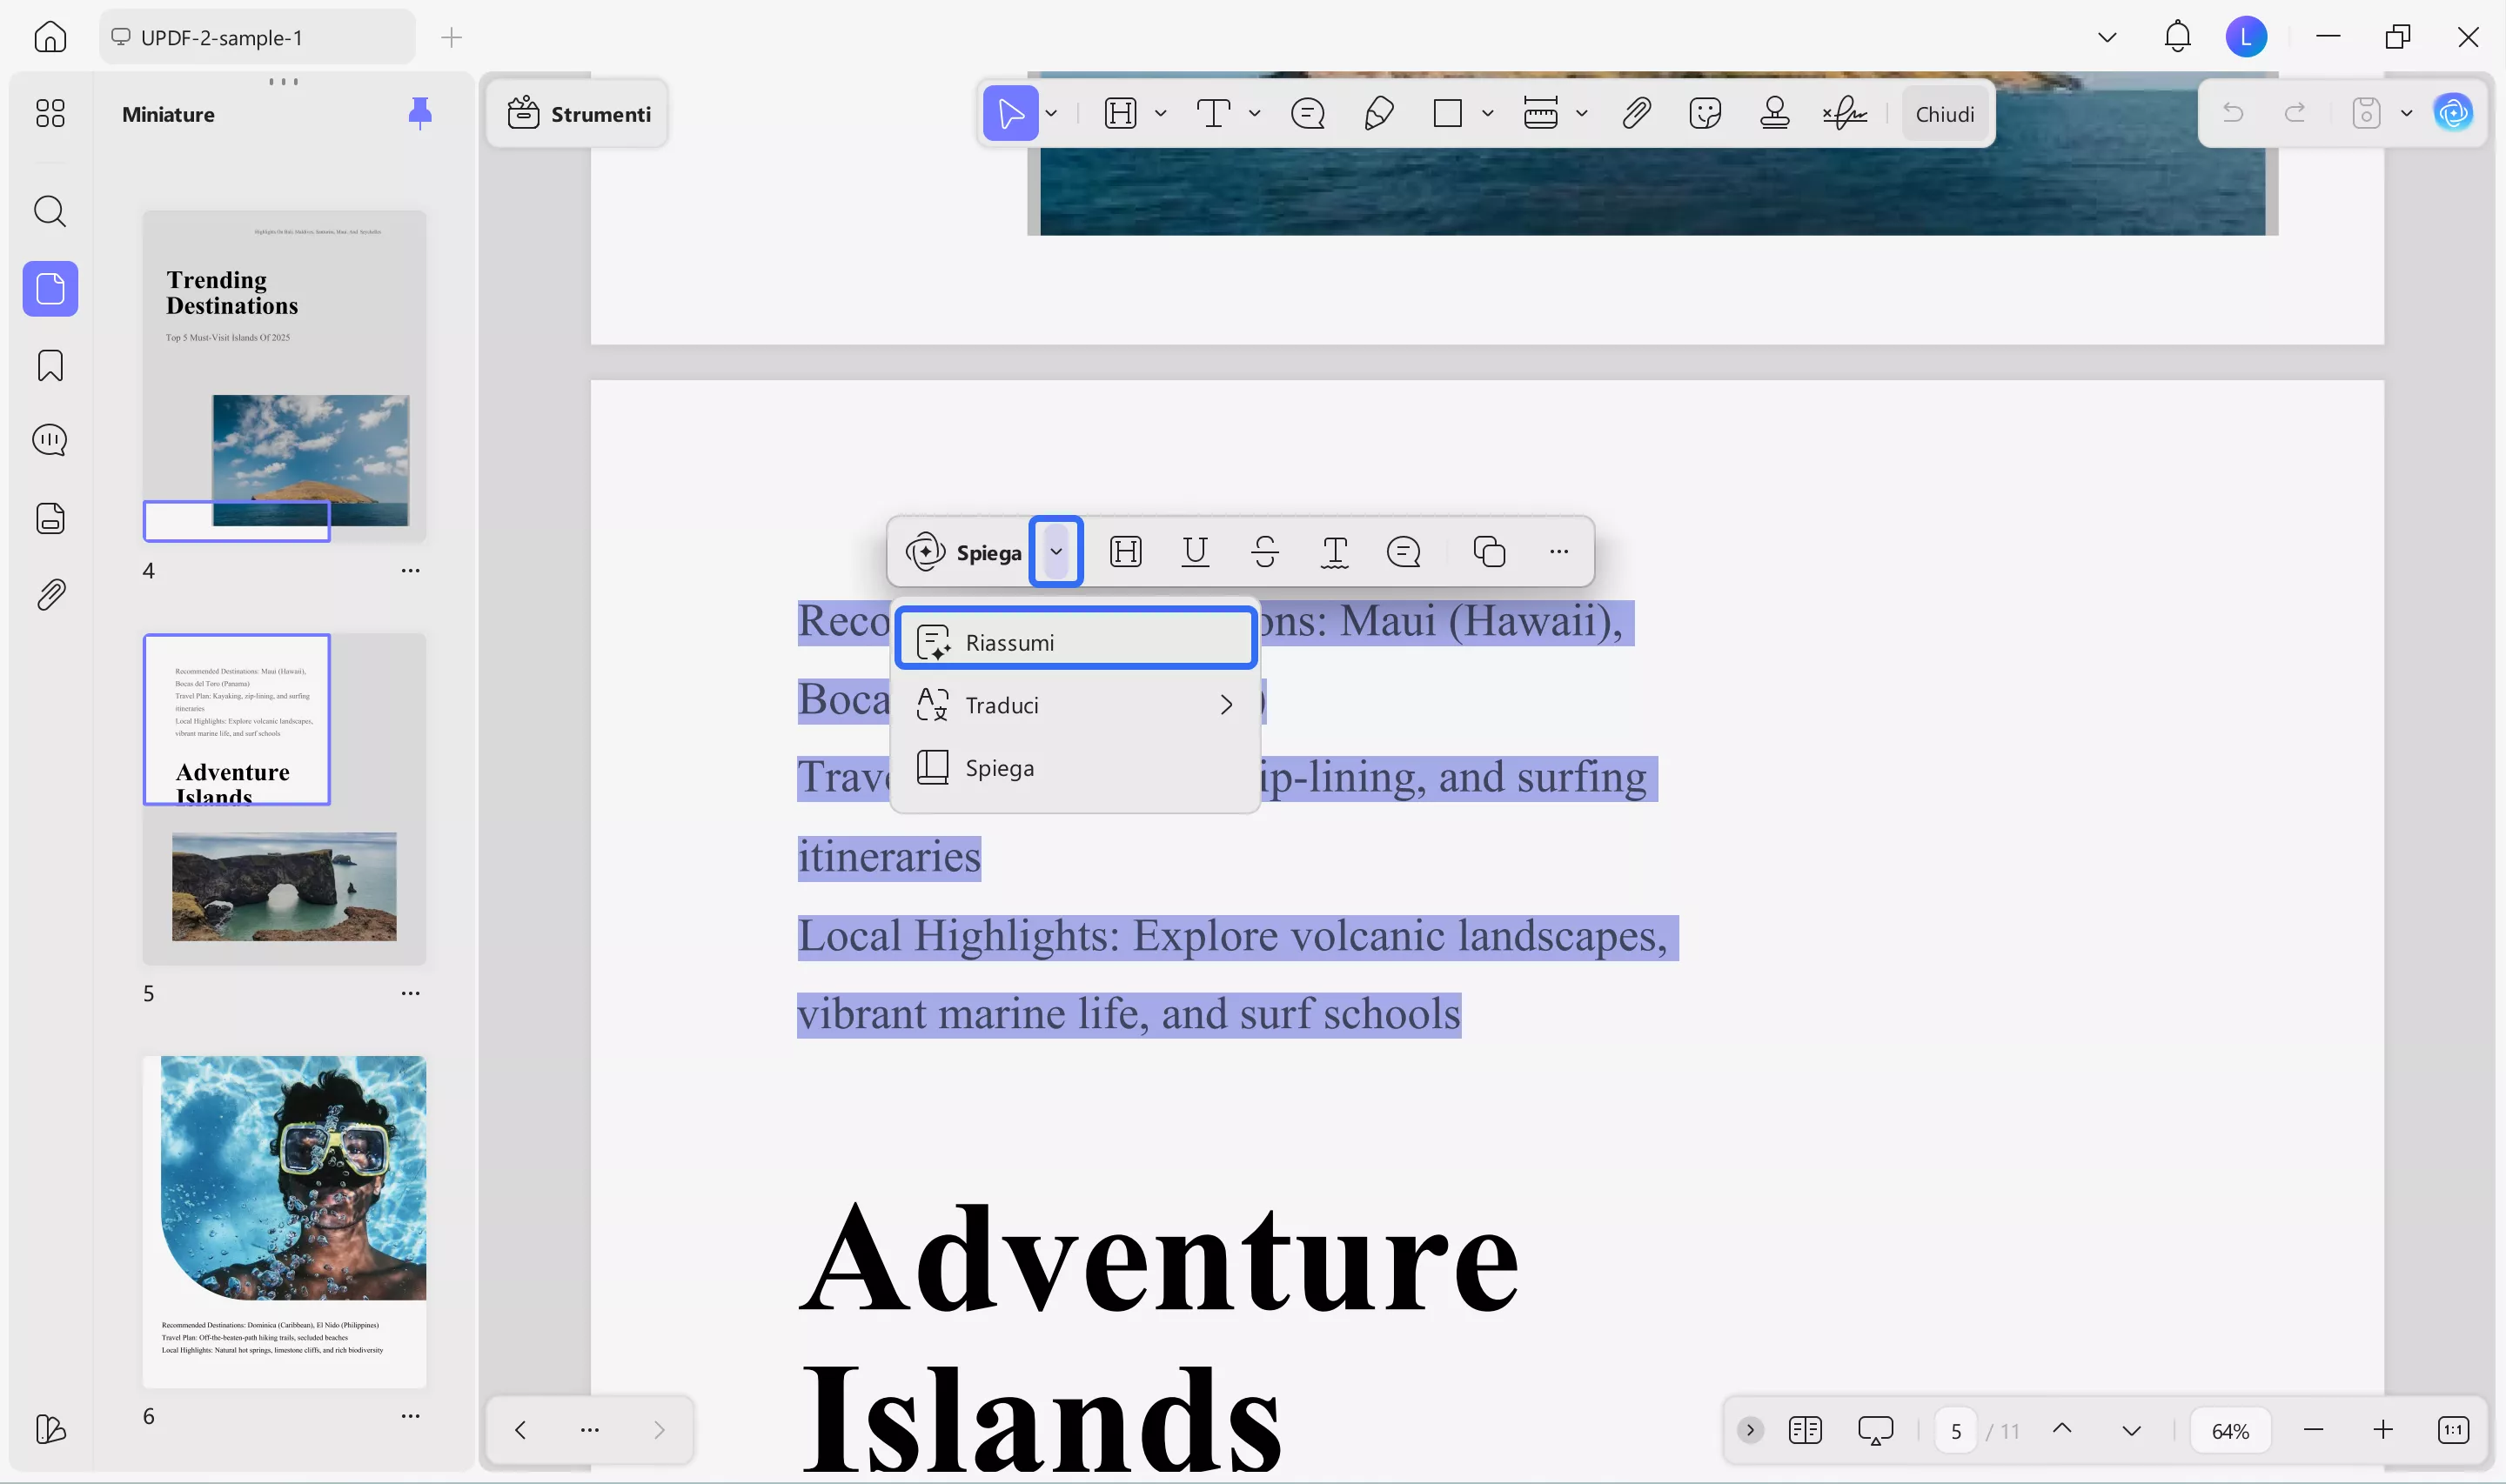Screen dimensions: 2506x1484
Task: Choose Riassumi from the AI menu
Action: 1075,640
